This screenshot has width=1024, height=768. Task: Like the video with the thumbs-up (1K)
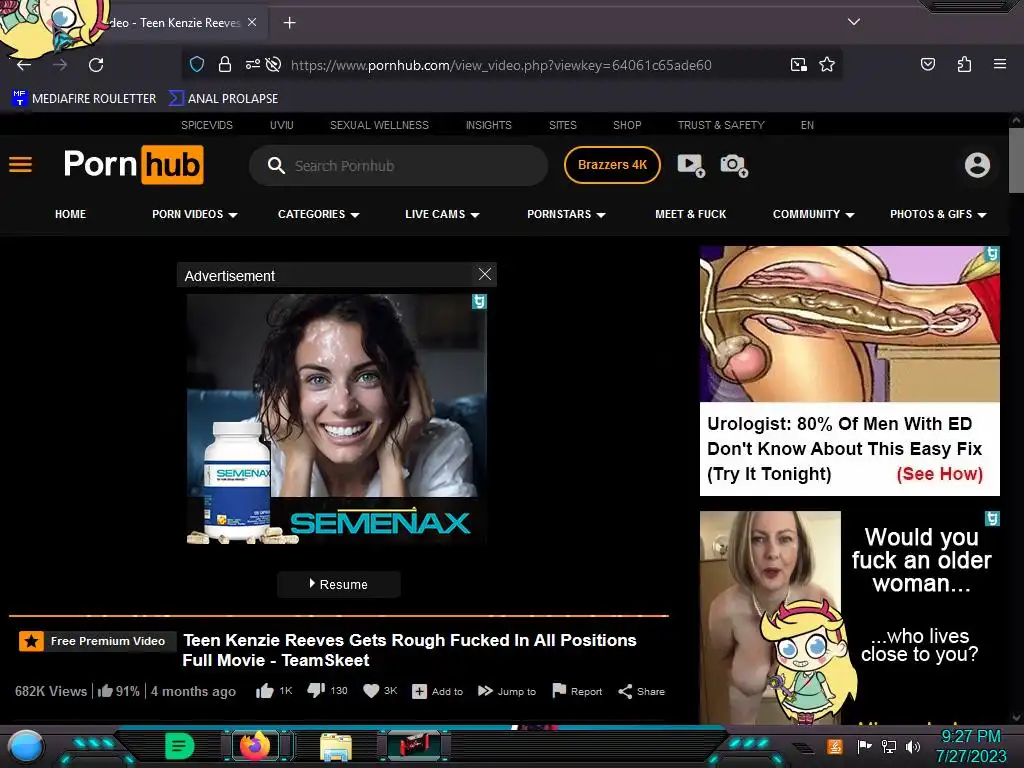(274, 691)
